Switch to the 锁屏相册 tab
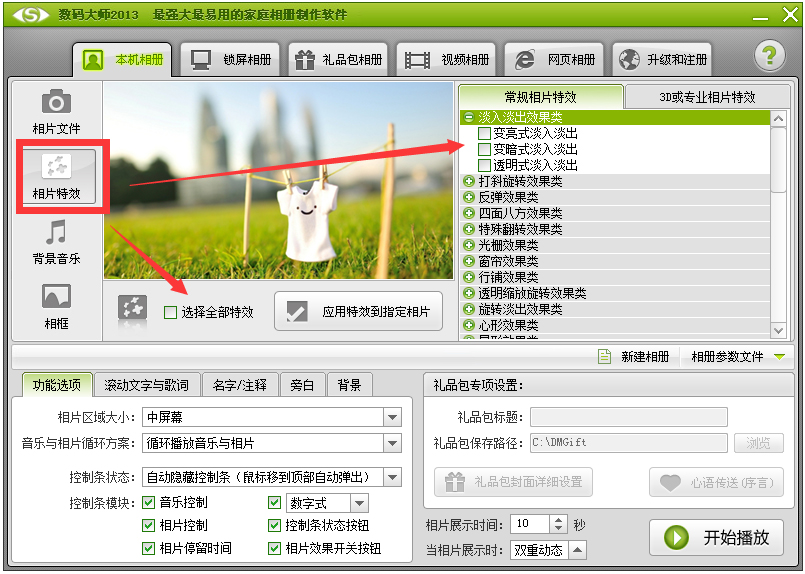805x574 pixels. point(230,60)
